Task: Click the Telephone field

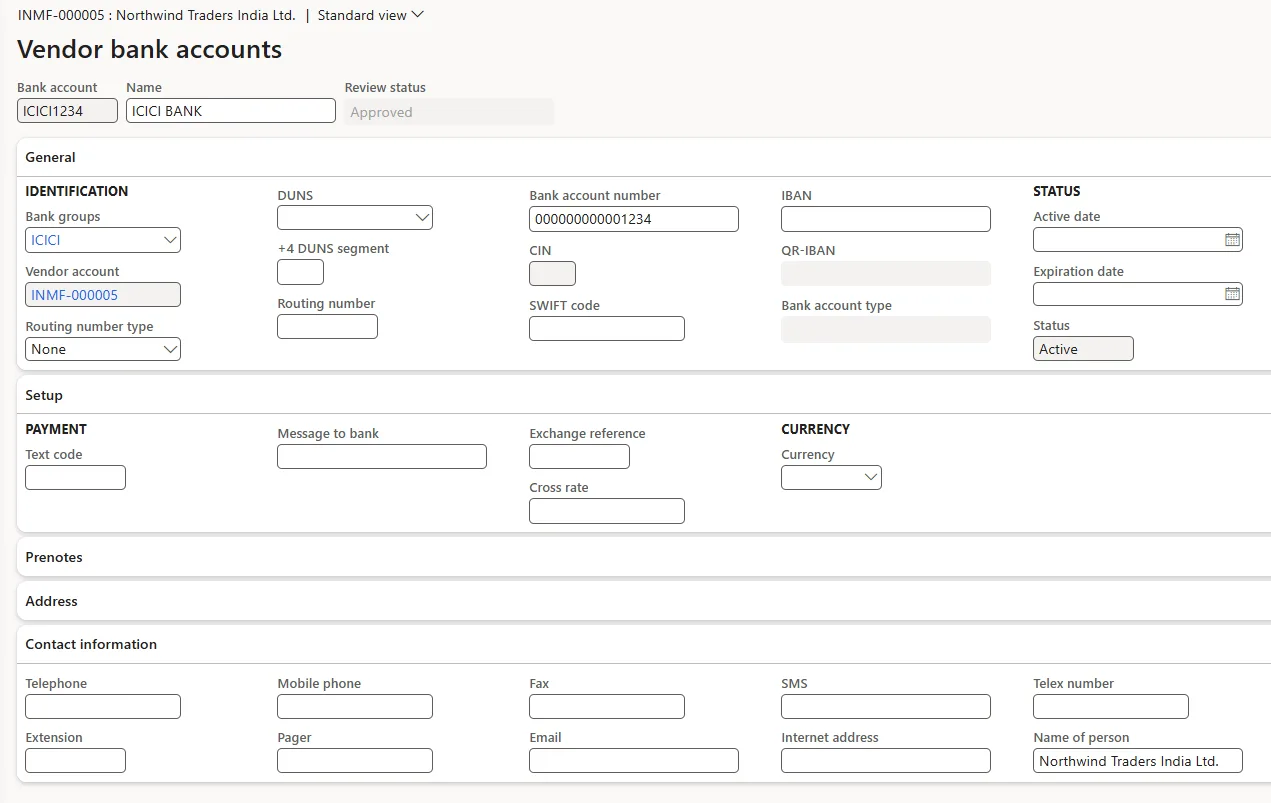Action: [x=103, y=706]
